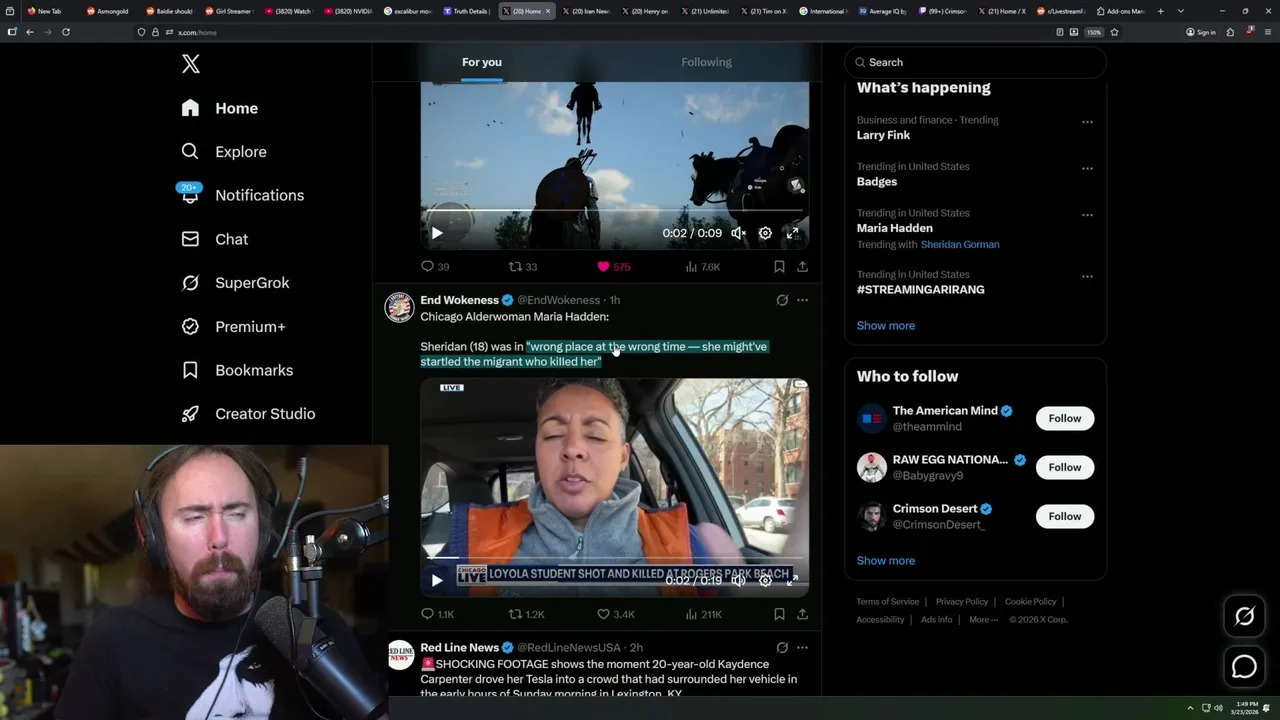Viewport: 1280px width, 720px height.
Task: Open the Sheridan Gorman trending link
Action: pyautogui.click(x=960, y=244)
